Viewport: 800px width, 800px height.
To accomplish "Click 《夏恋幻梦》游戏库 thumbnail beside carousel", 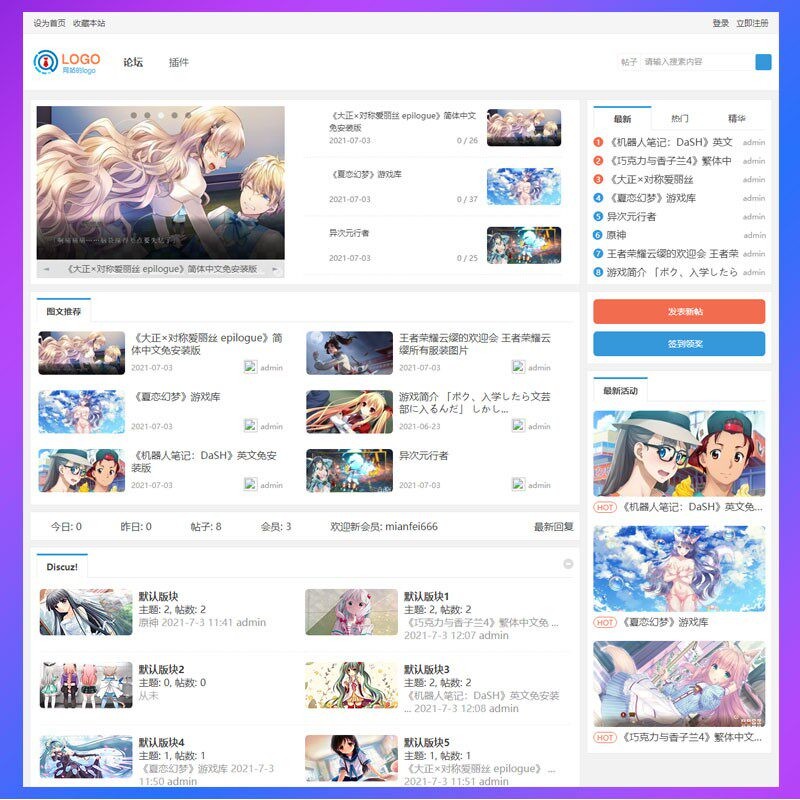I will click(x=524, y=186).
